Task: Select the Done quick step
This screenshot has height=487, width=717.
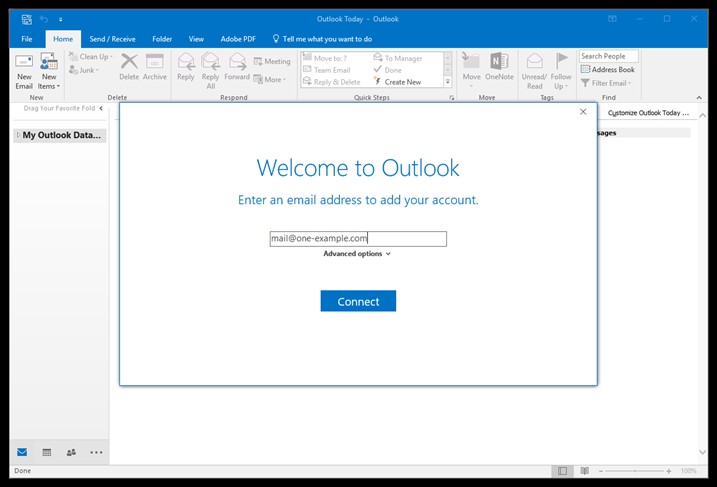Action: click(x=388, y=70)
